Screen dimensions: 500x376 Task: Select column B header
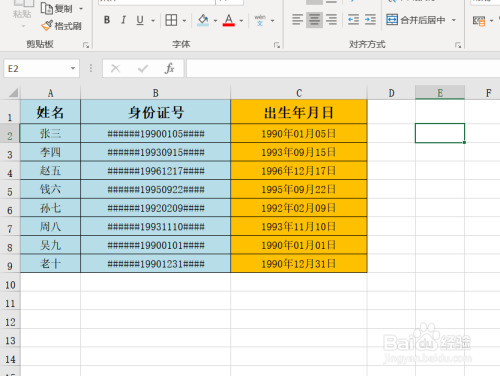pyautogui.click(x=155, y=93)
